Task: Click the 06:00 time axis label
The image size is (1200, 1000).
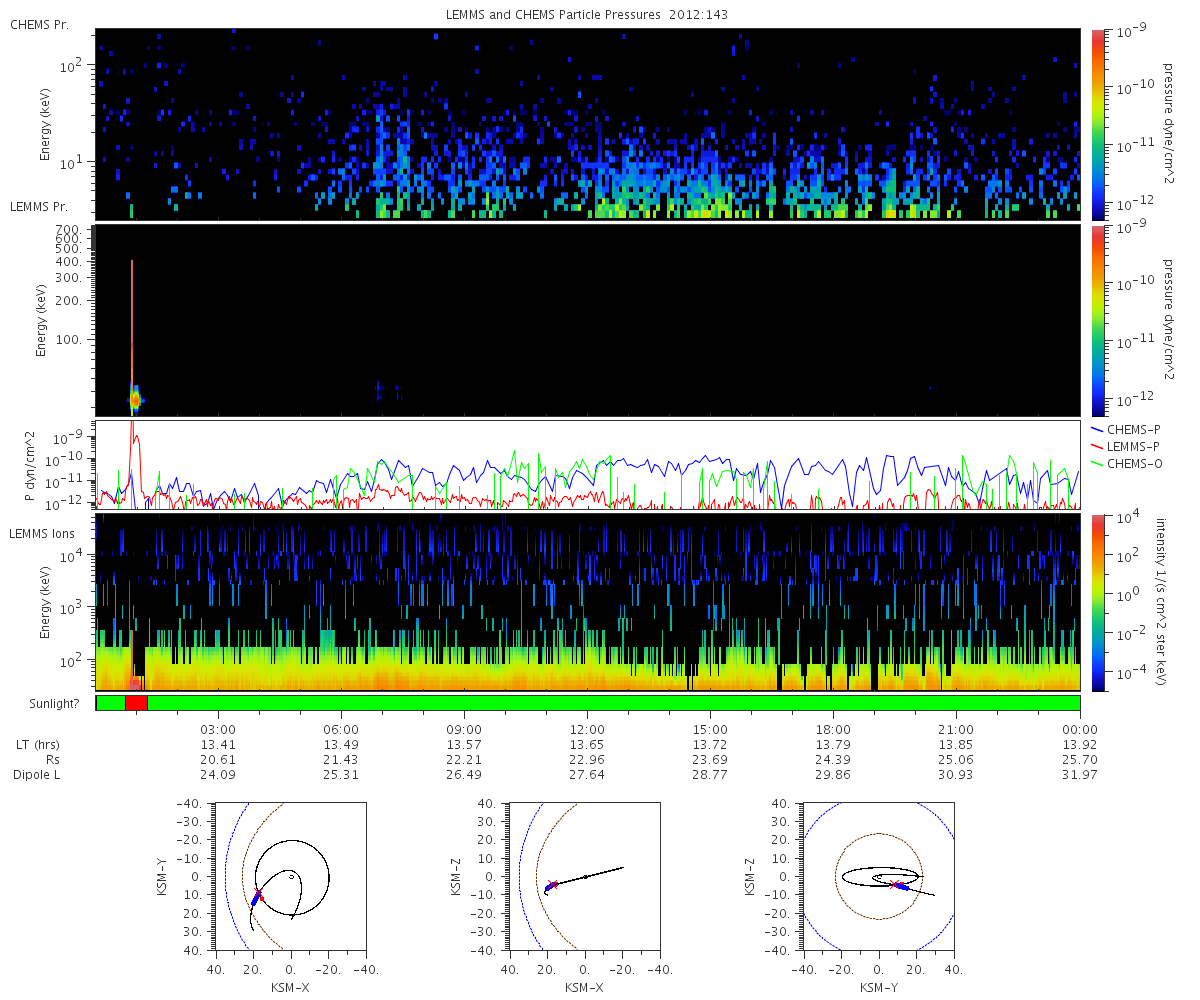Action: [x=341, y=729]
